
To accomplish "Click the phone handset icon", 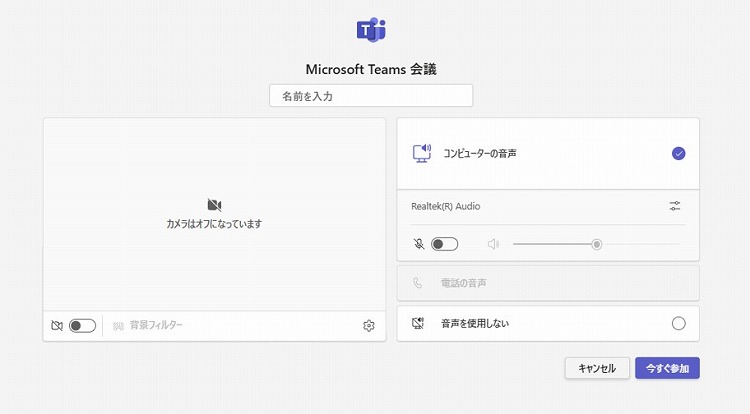I will pyautogui.click(x=418, y=283).
